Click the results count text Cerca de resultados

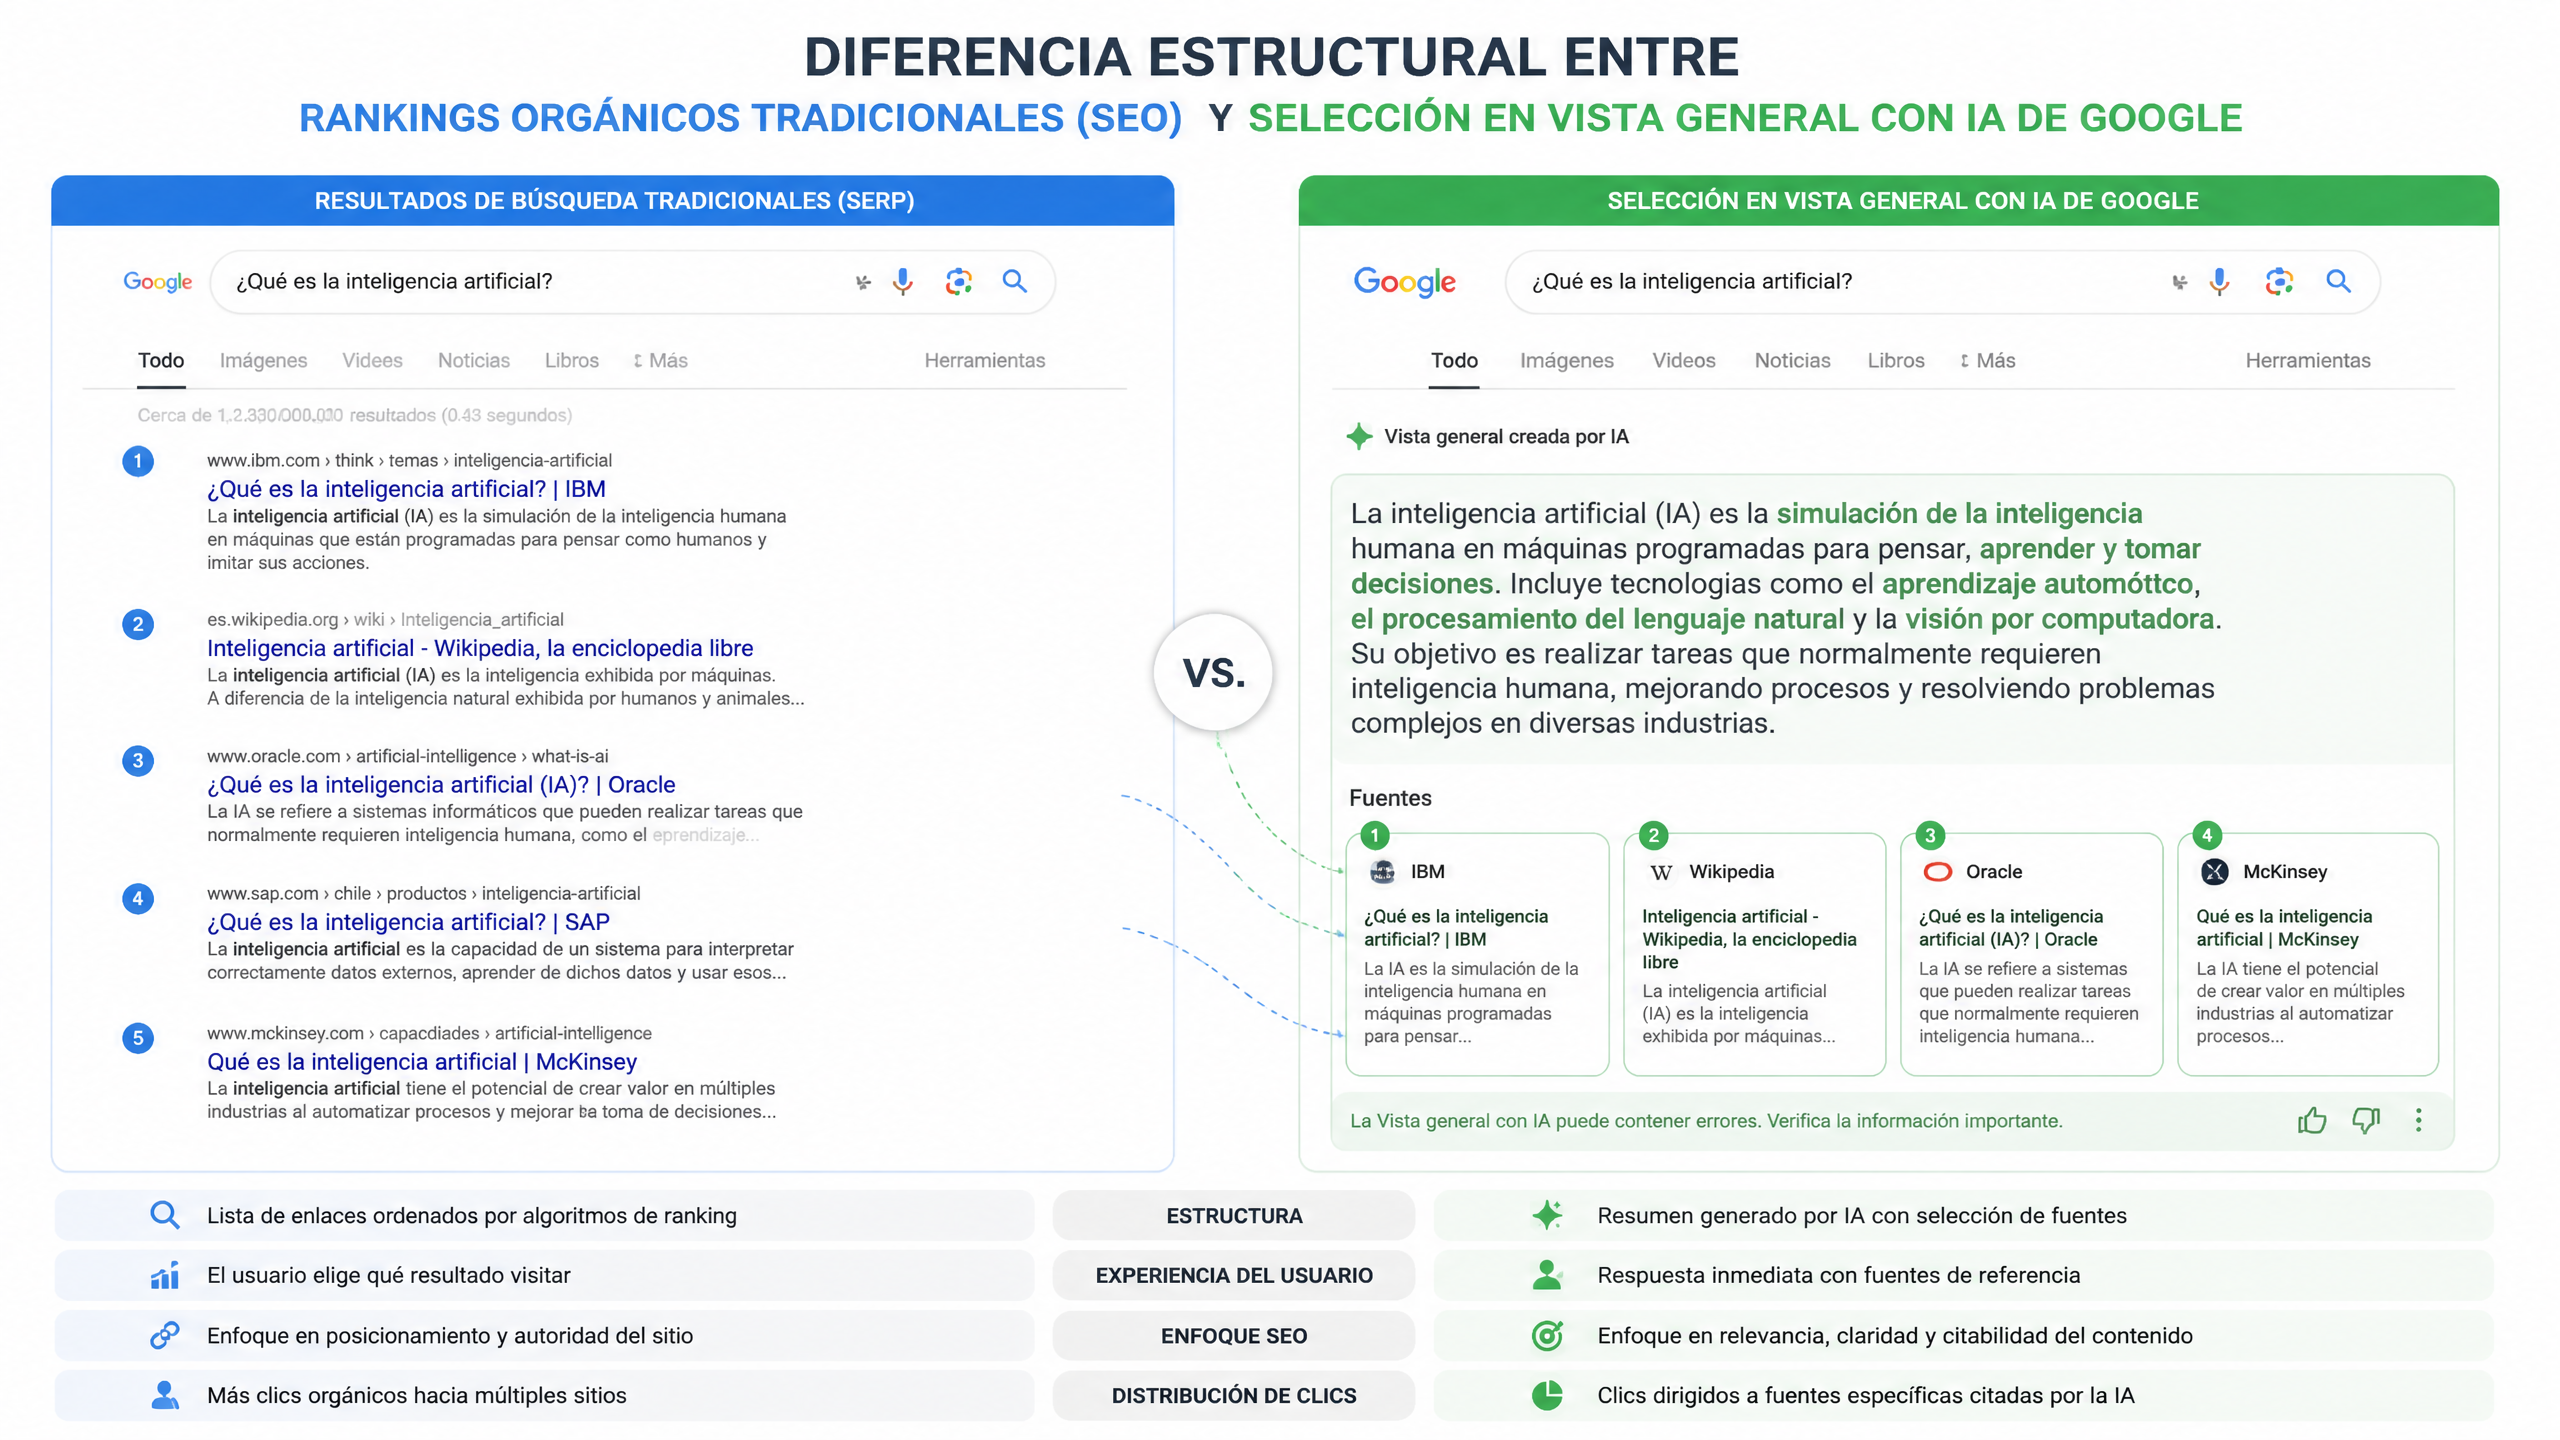(354, 415)
